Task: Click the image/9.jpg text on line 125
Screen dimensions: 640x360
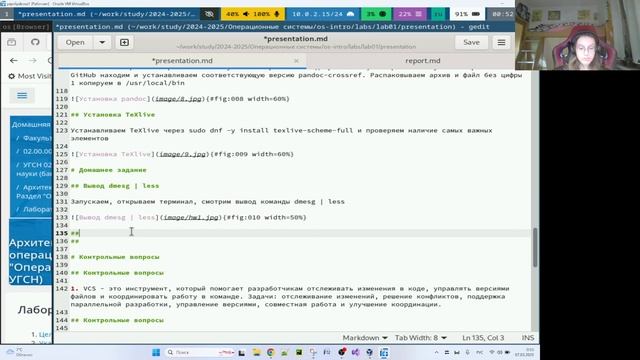Action: [182, 154]
